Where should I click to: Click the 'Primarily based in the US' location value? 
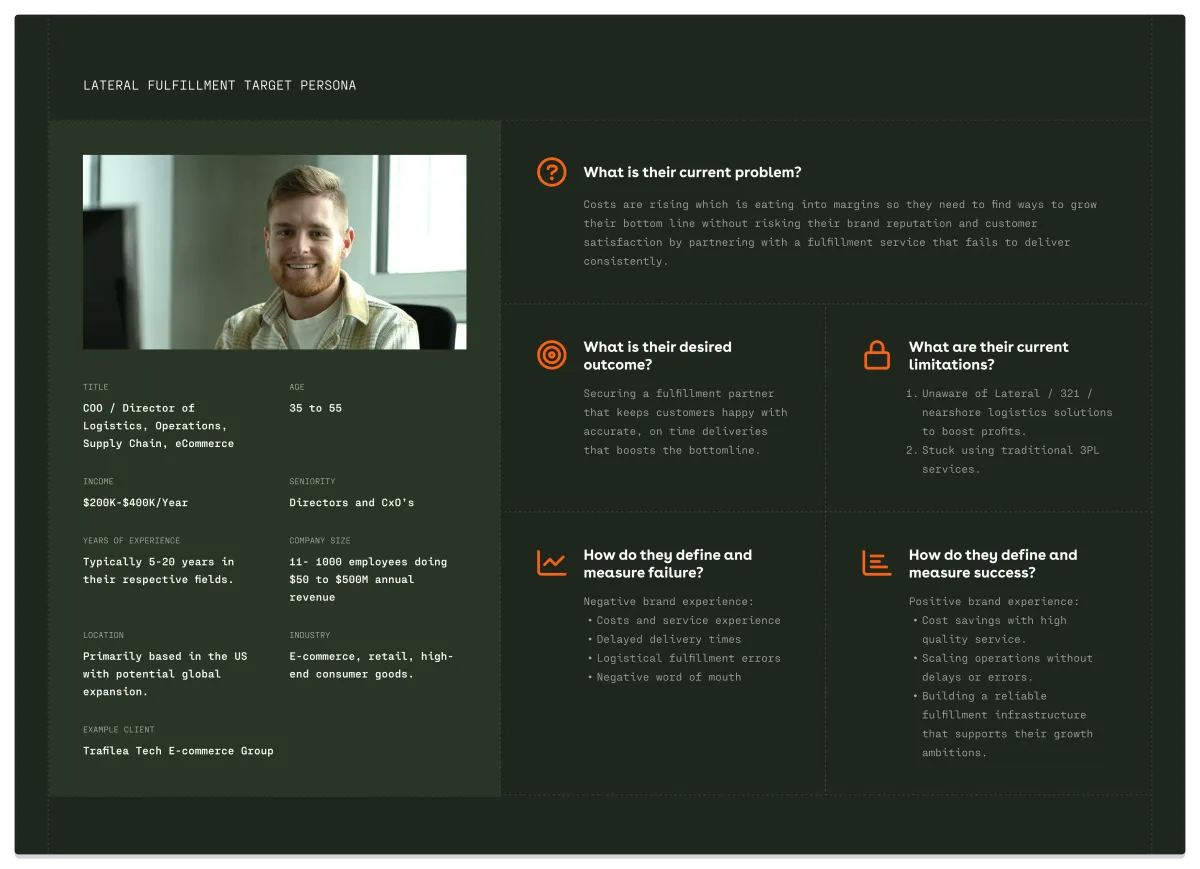click(165, 674)
